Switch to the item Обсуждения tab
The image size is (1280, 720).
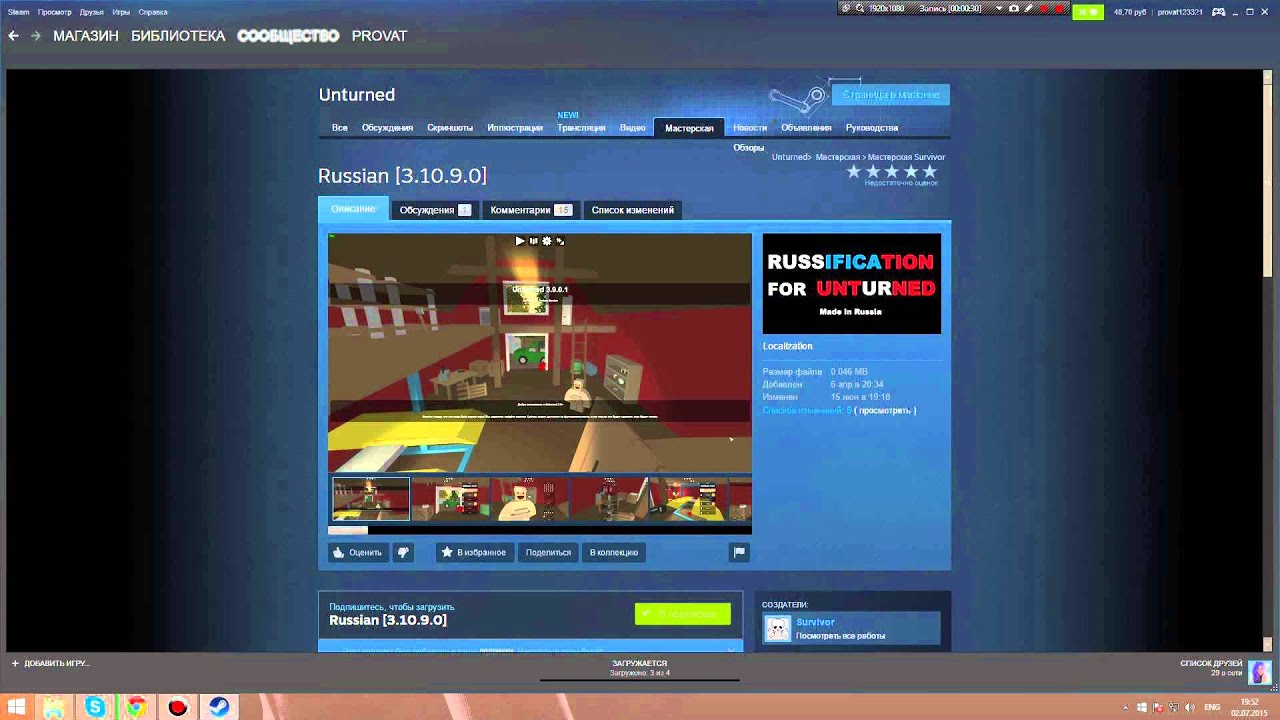pyautogui.click(x=435, y=210)
